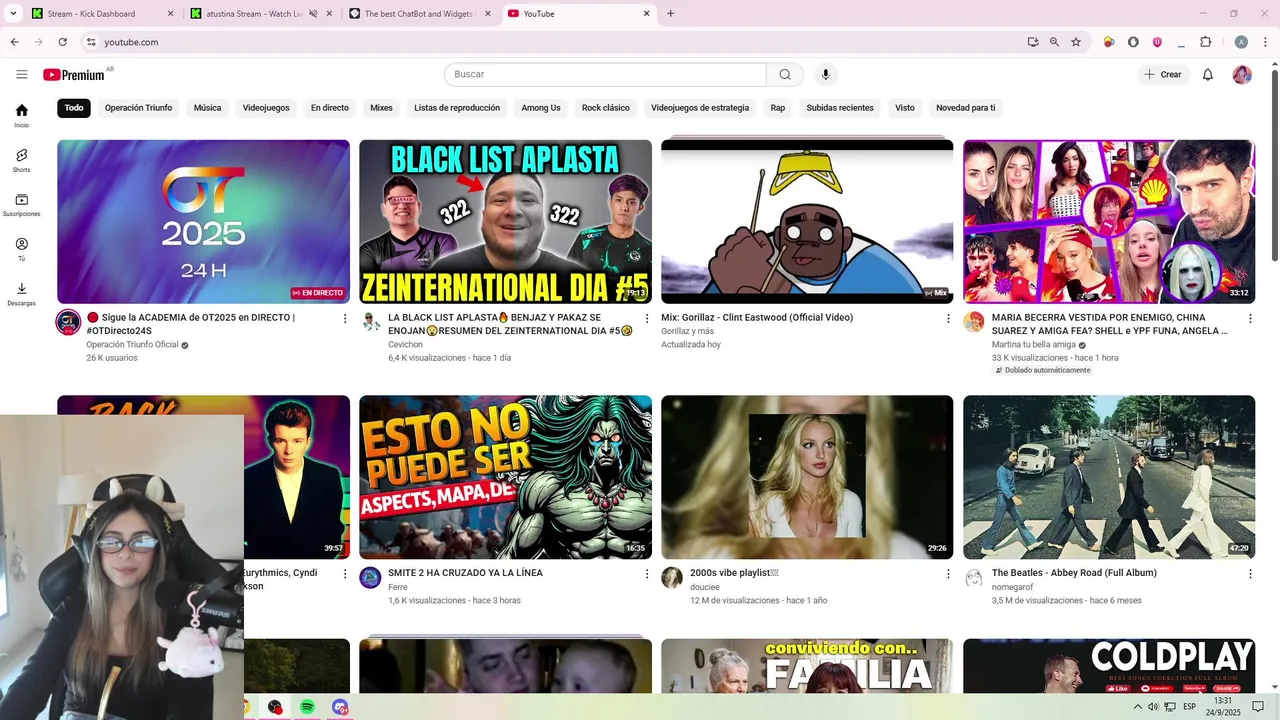Select the Videojuegos de estrategia chip
This screenshot has width=1280, height=720.
tap(700, 108)
